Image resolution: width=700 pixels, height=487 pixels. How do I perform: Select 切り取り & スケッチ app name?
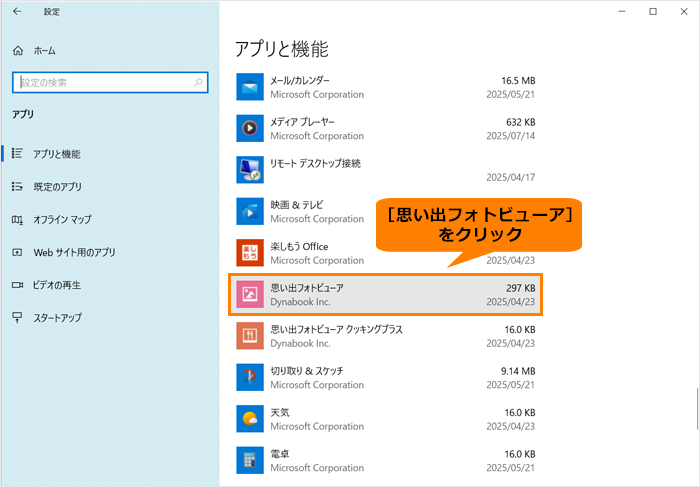(307, 371)
